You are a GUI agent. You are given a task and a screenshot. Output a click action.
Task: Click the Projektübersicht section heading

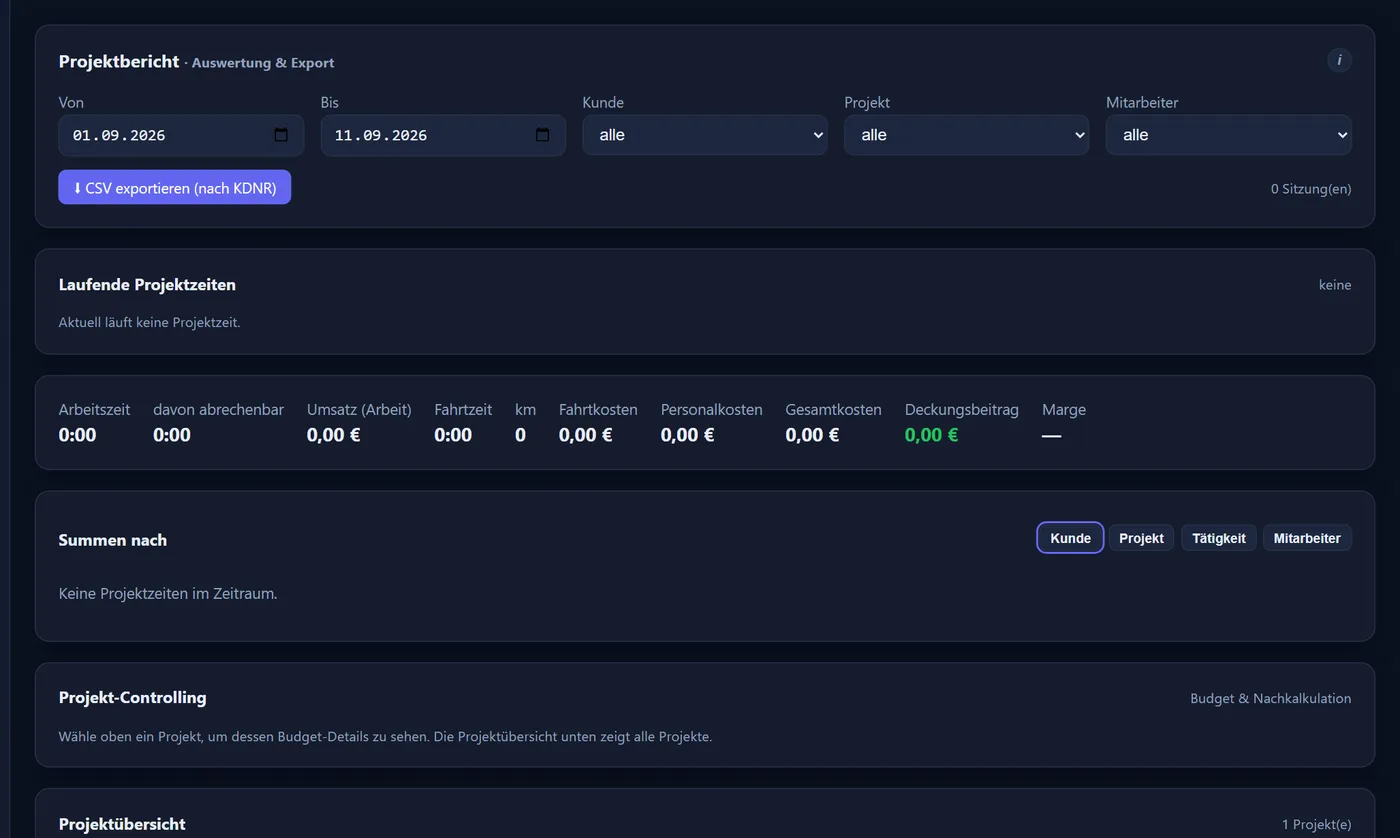(122, 824)
